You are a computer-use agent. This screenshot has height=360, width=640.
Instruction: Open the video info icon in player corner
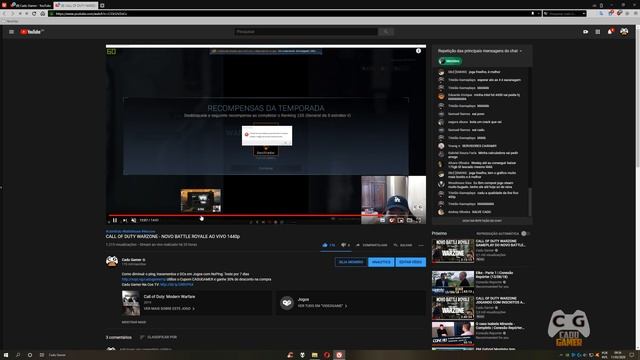point(418,51)
